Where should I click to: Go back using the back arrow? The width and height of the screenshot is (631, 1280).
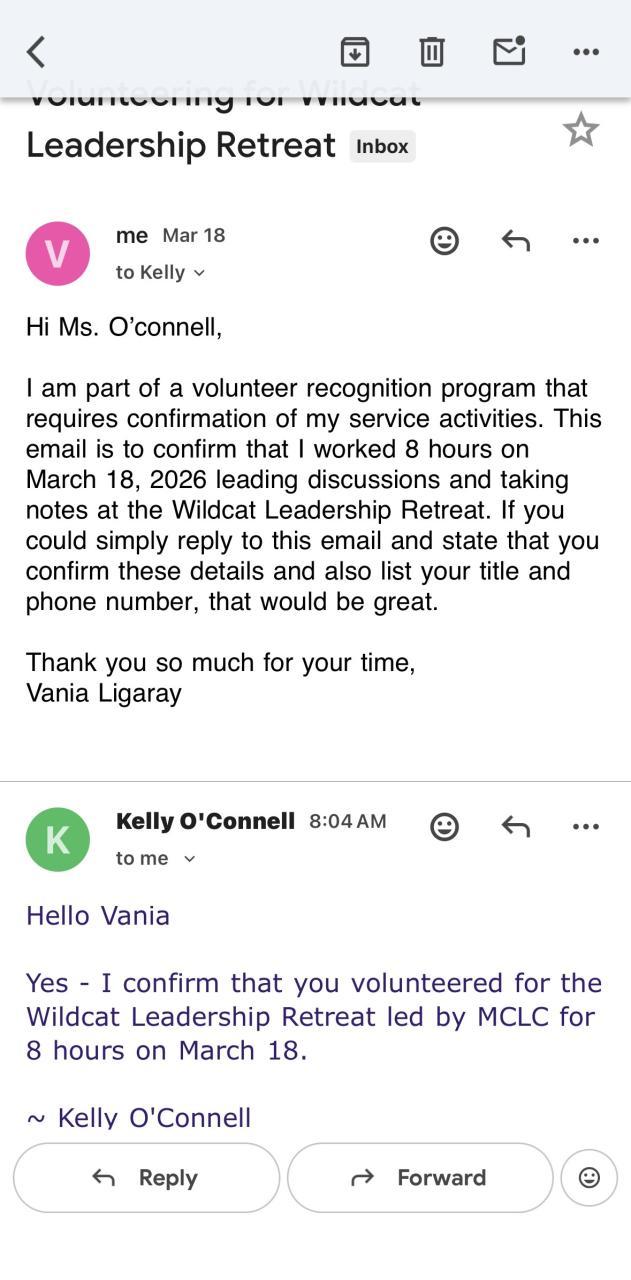click(x=36, y=52)
